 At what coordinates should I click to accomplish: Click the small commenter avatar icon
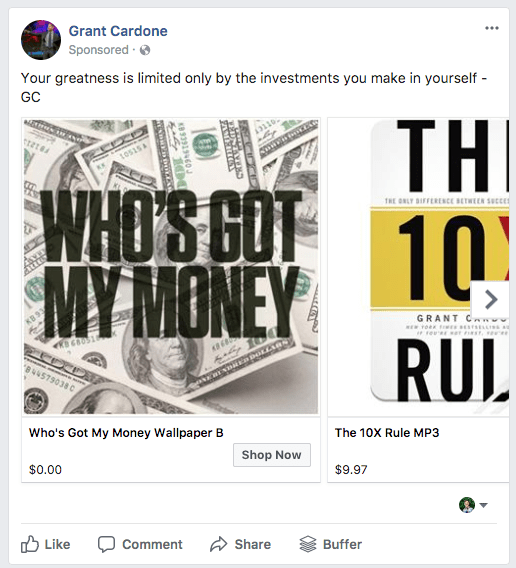point(467,505)
